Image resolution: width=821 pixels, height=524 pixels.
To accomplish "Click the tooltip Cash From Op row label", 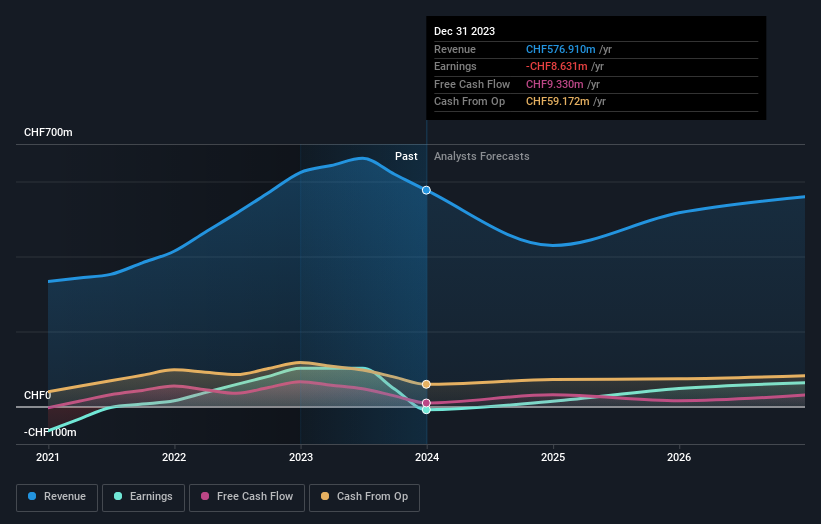I will click(470, 102).
